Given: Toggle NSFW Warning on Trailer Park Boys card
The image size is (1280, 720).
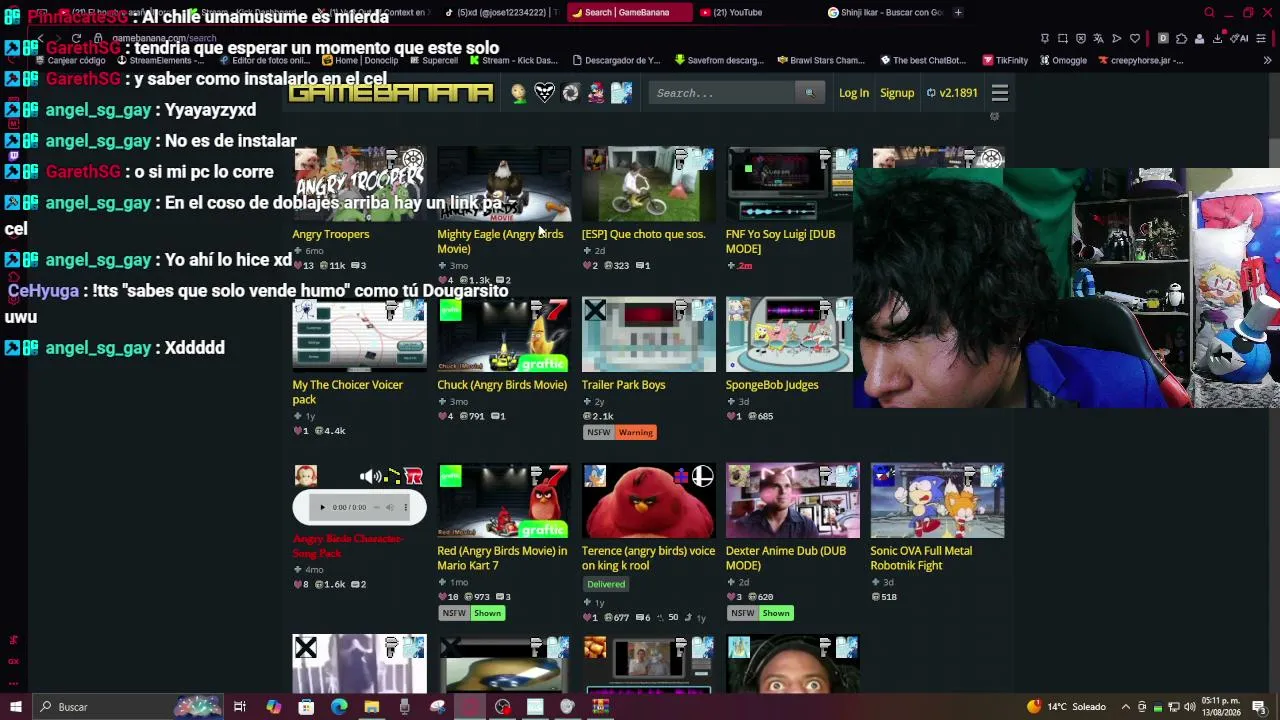Looking at the screenshot, I should coord(620,432).
